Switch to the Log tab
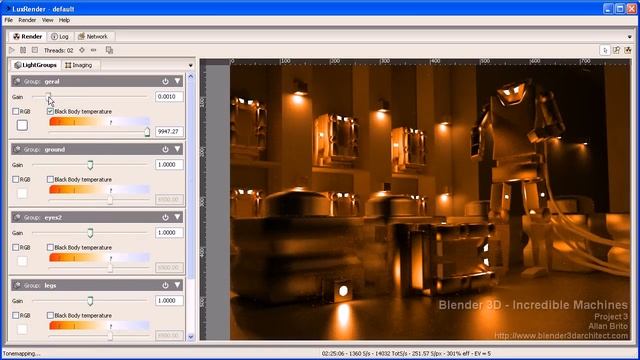This screenshot has height=360, width=640. [x=60, y=36]
